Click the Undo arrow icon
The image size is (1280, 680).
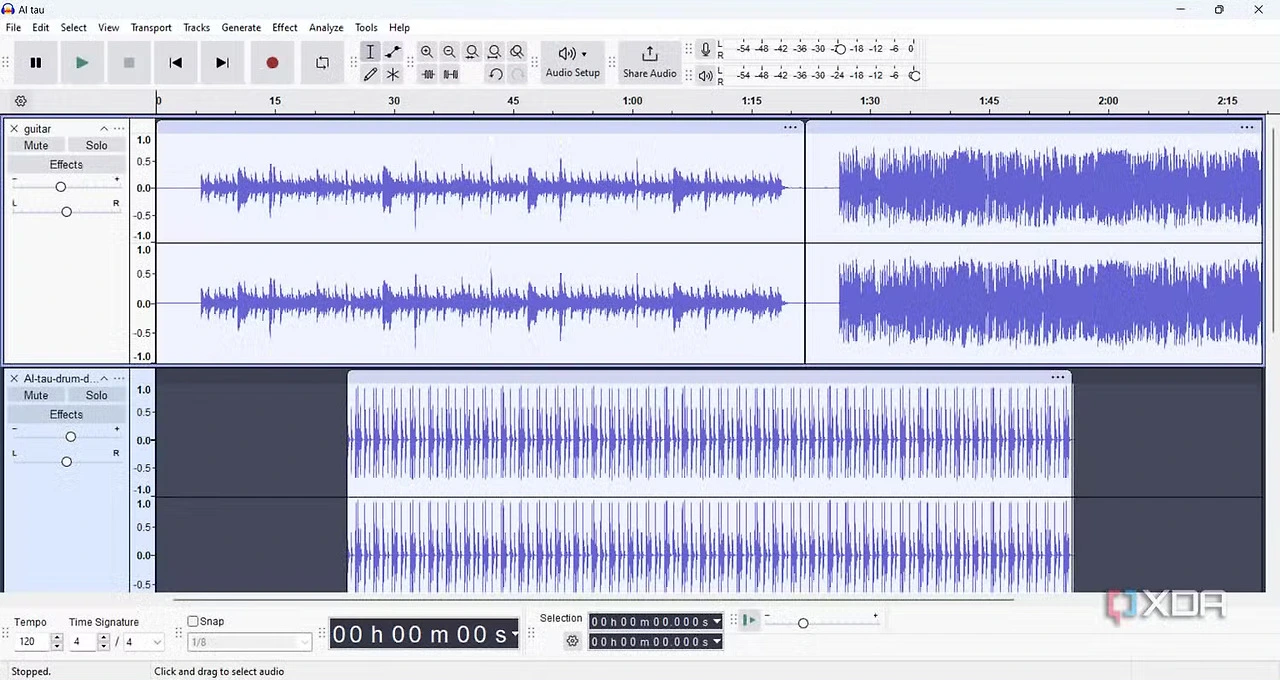pos(495,74)
